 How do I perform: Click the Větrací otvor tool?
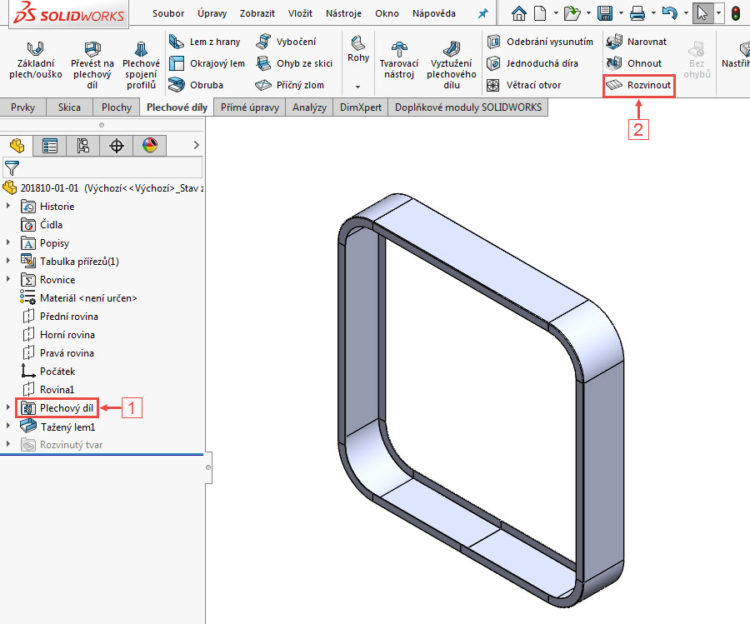click(x=524, y=85)
